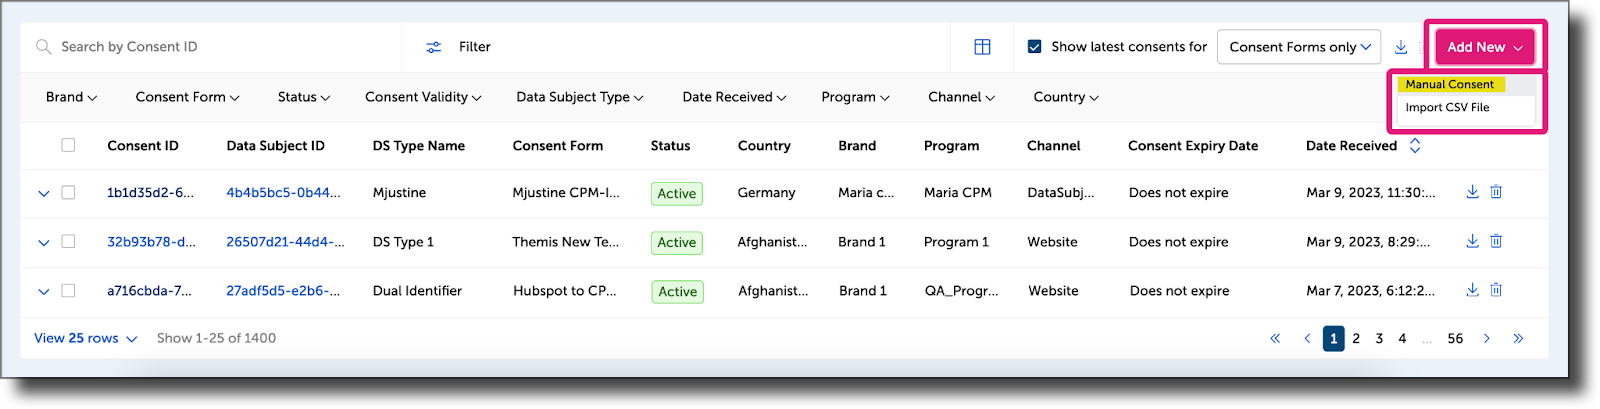Screen dimensions: 1600x409
Task: Open the Data Subject Type dropdown
Action: [x=580, y=97]
